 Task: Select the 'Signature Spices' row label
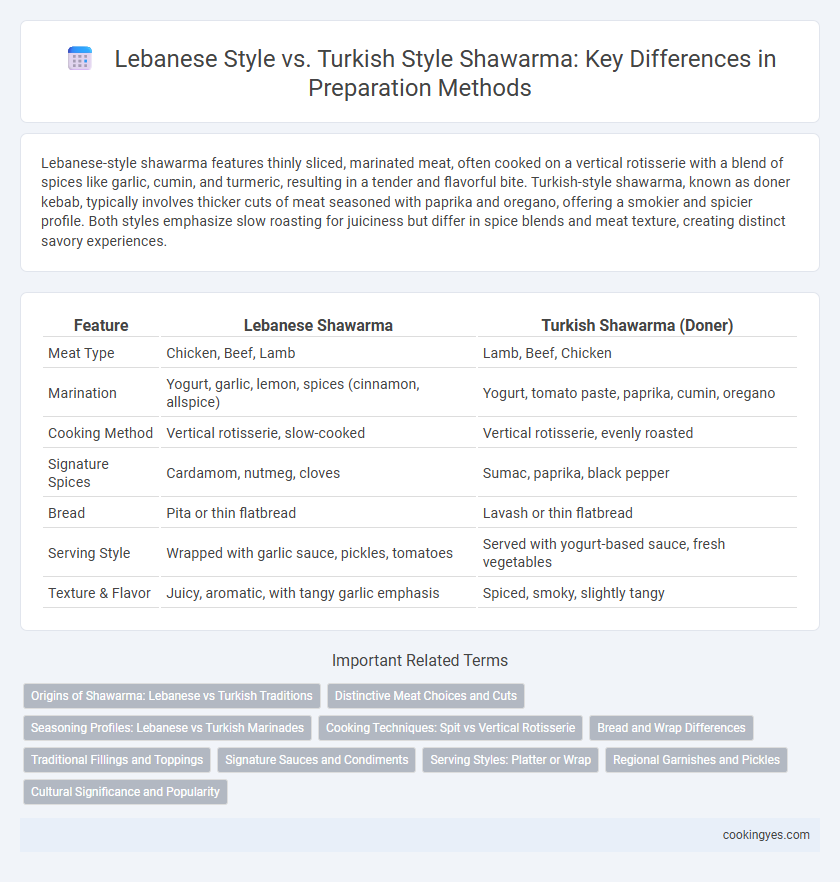78,473
